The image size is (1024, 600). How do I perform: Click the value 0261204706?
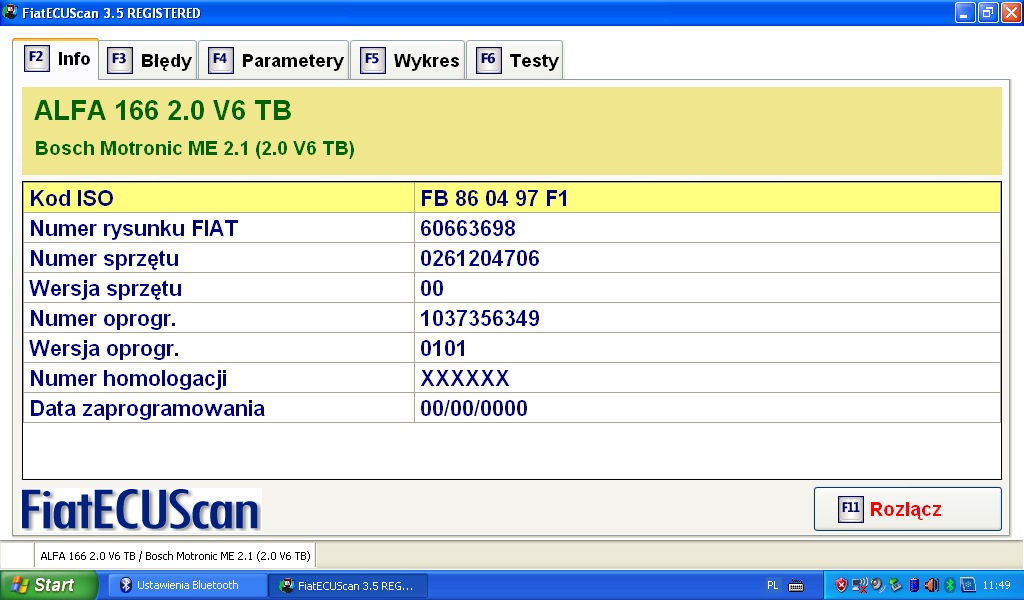pos(479,259)
